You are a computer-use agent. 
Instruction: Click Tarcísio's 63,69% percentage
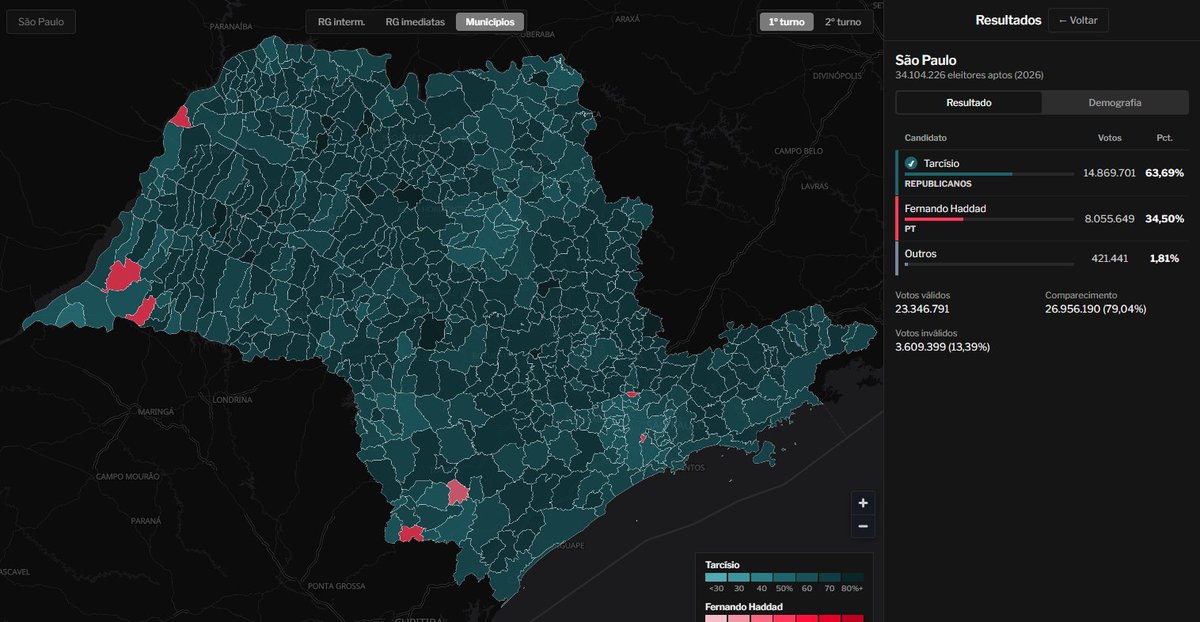coord(1165,173)
